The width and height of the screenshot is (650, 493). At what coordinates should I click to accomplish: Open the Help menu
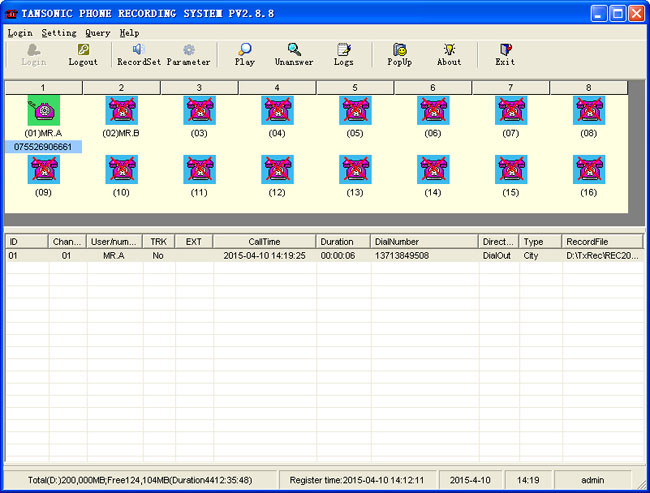click(129, 33)
